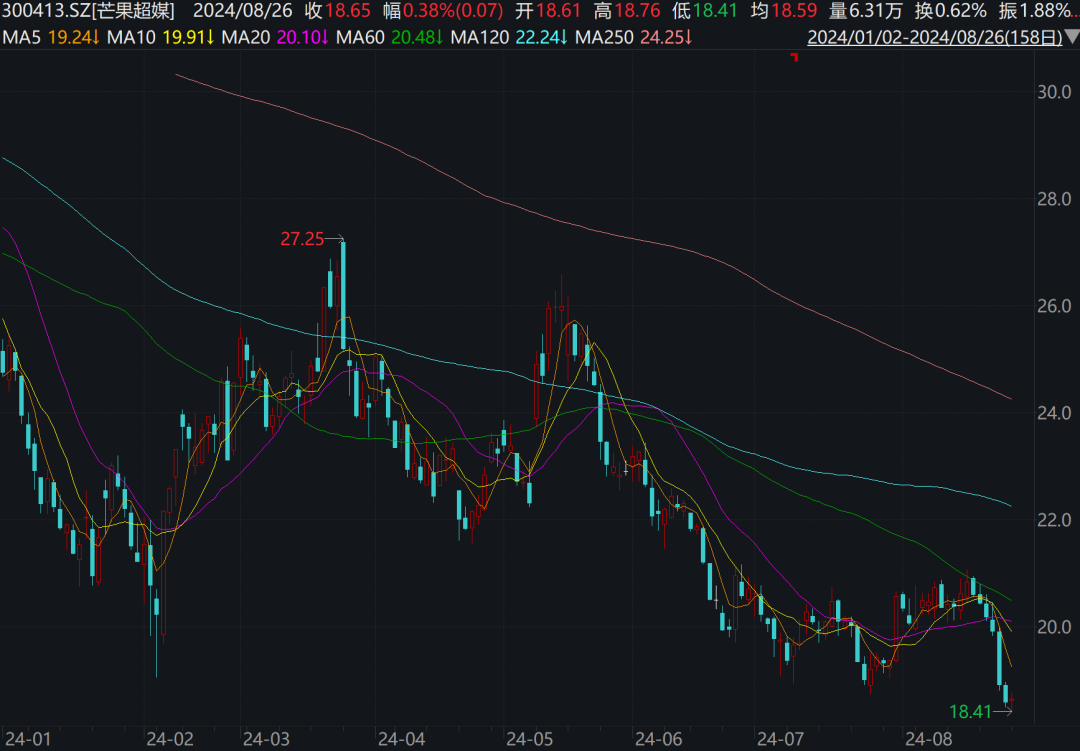Viewport: 1080px width, 751px height.
Task: Click the 2024/01/02-2024/08/26(158日) date range link
Action: coord(935,37)
